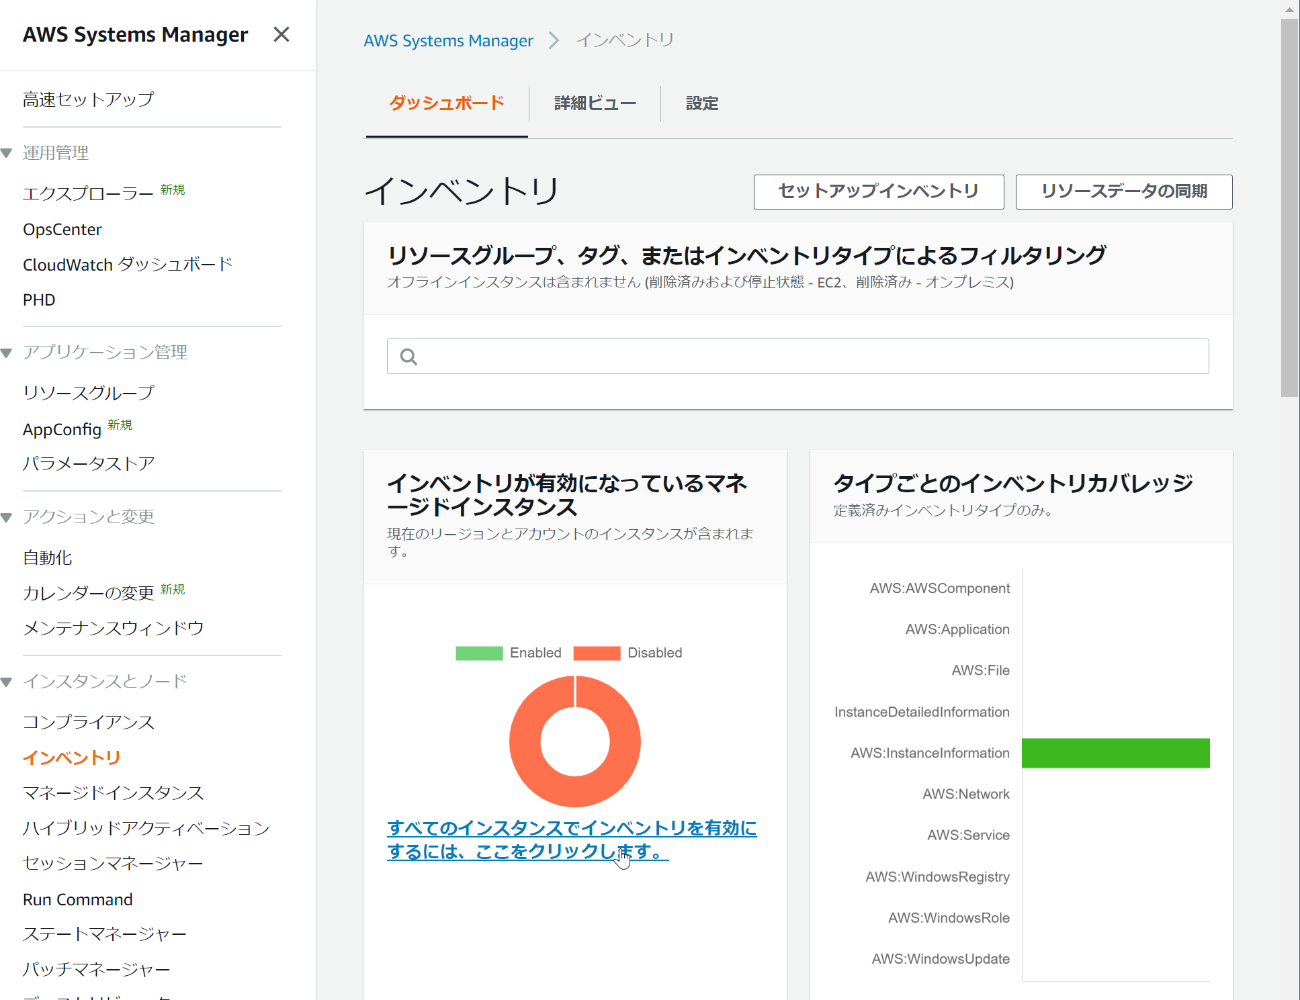This screenshot has height=1000, width=1300.
Task: Click the タイプごとのインベントリカバレッジ heading
Action: pos(1014,483)
